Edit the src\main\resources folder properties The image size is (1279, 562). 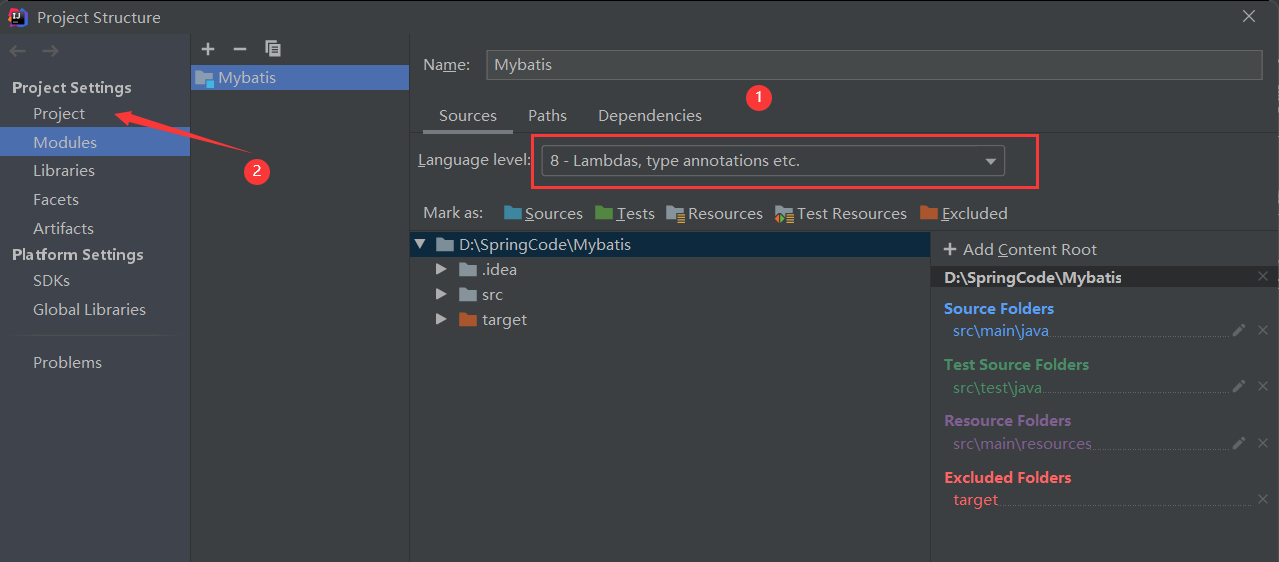point(1239,443)
